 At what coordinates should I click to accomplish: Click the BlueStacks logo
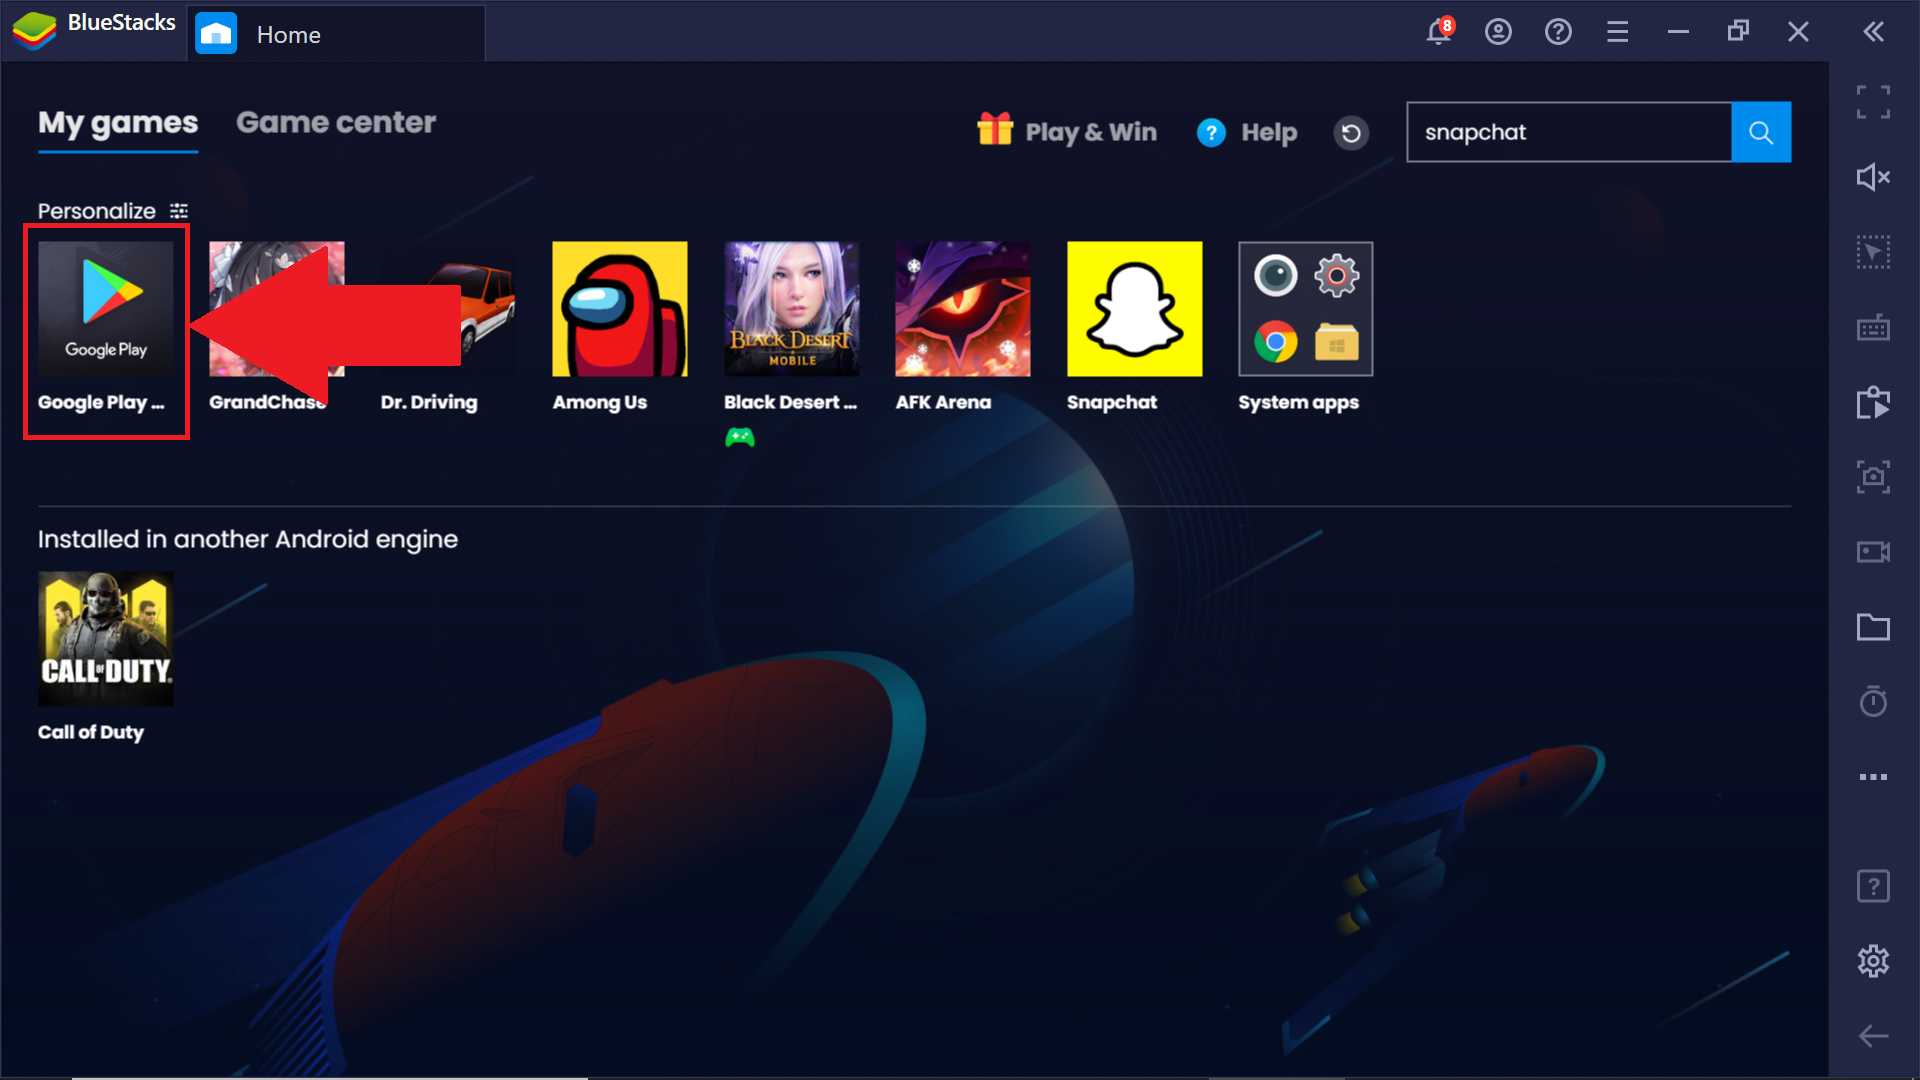click(34, 31)
